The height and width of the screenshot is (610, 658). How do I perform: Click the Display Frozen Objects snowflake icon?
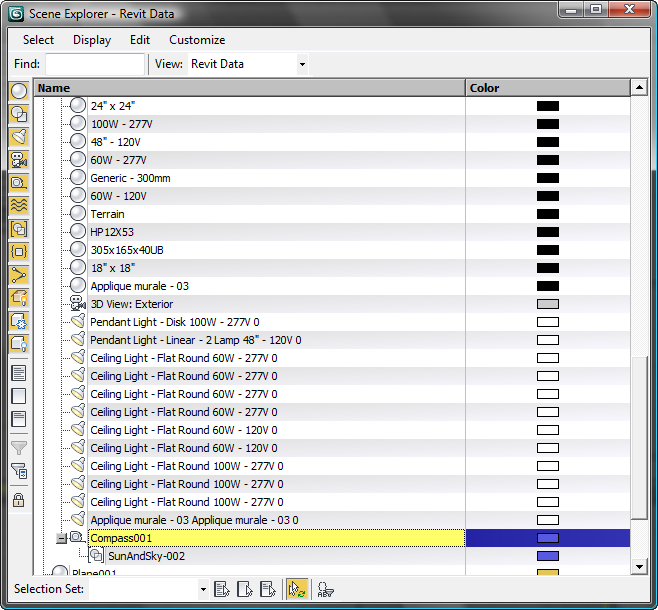tap(19, 321)
